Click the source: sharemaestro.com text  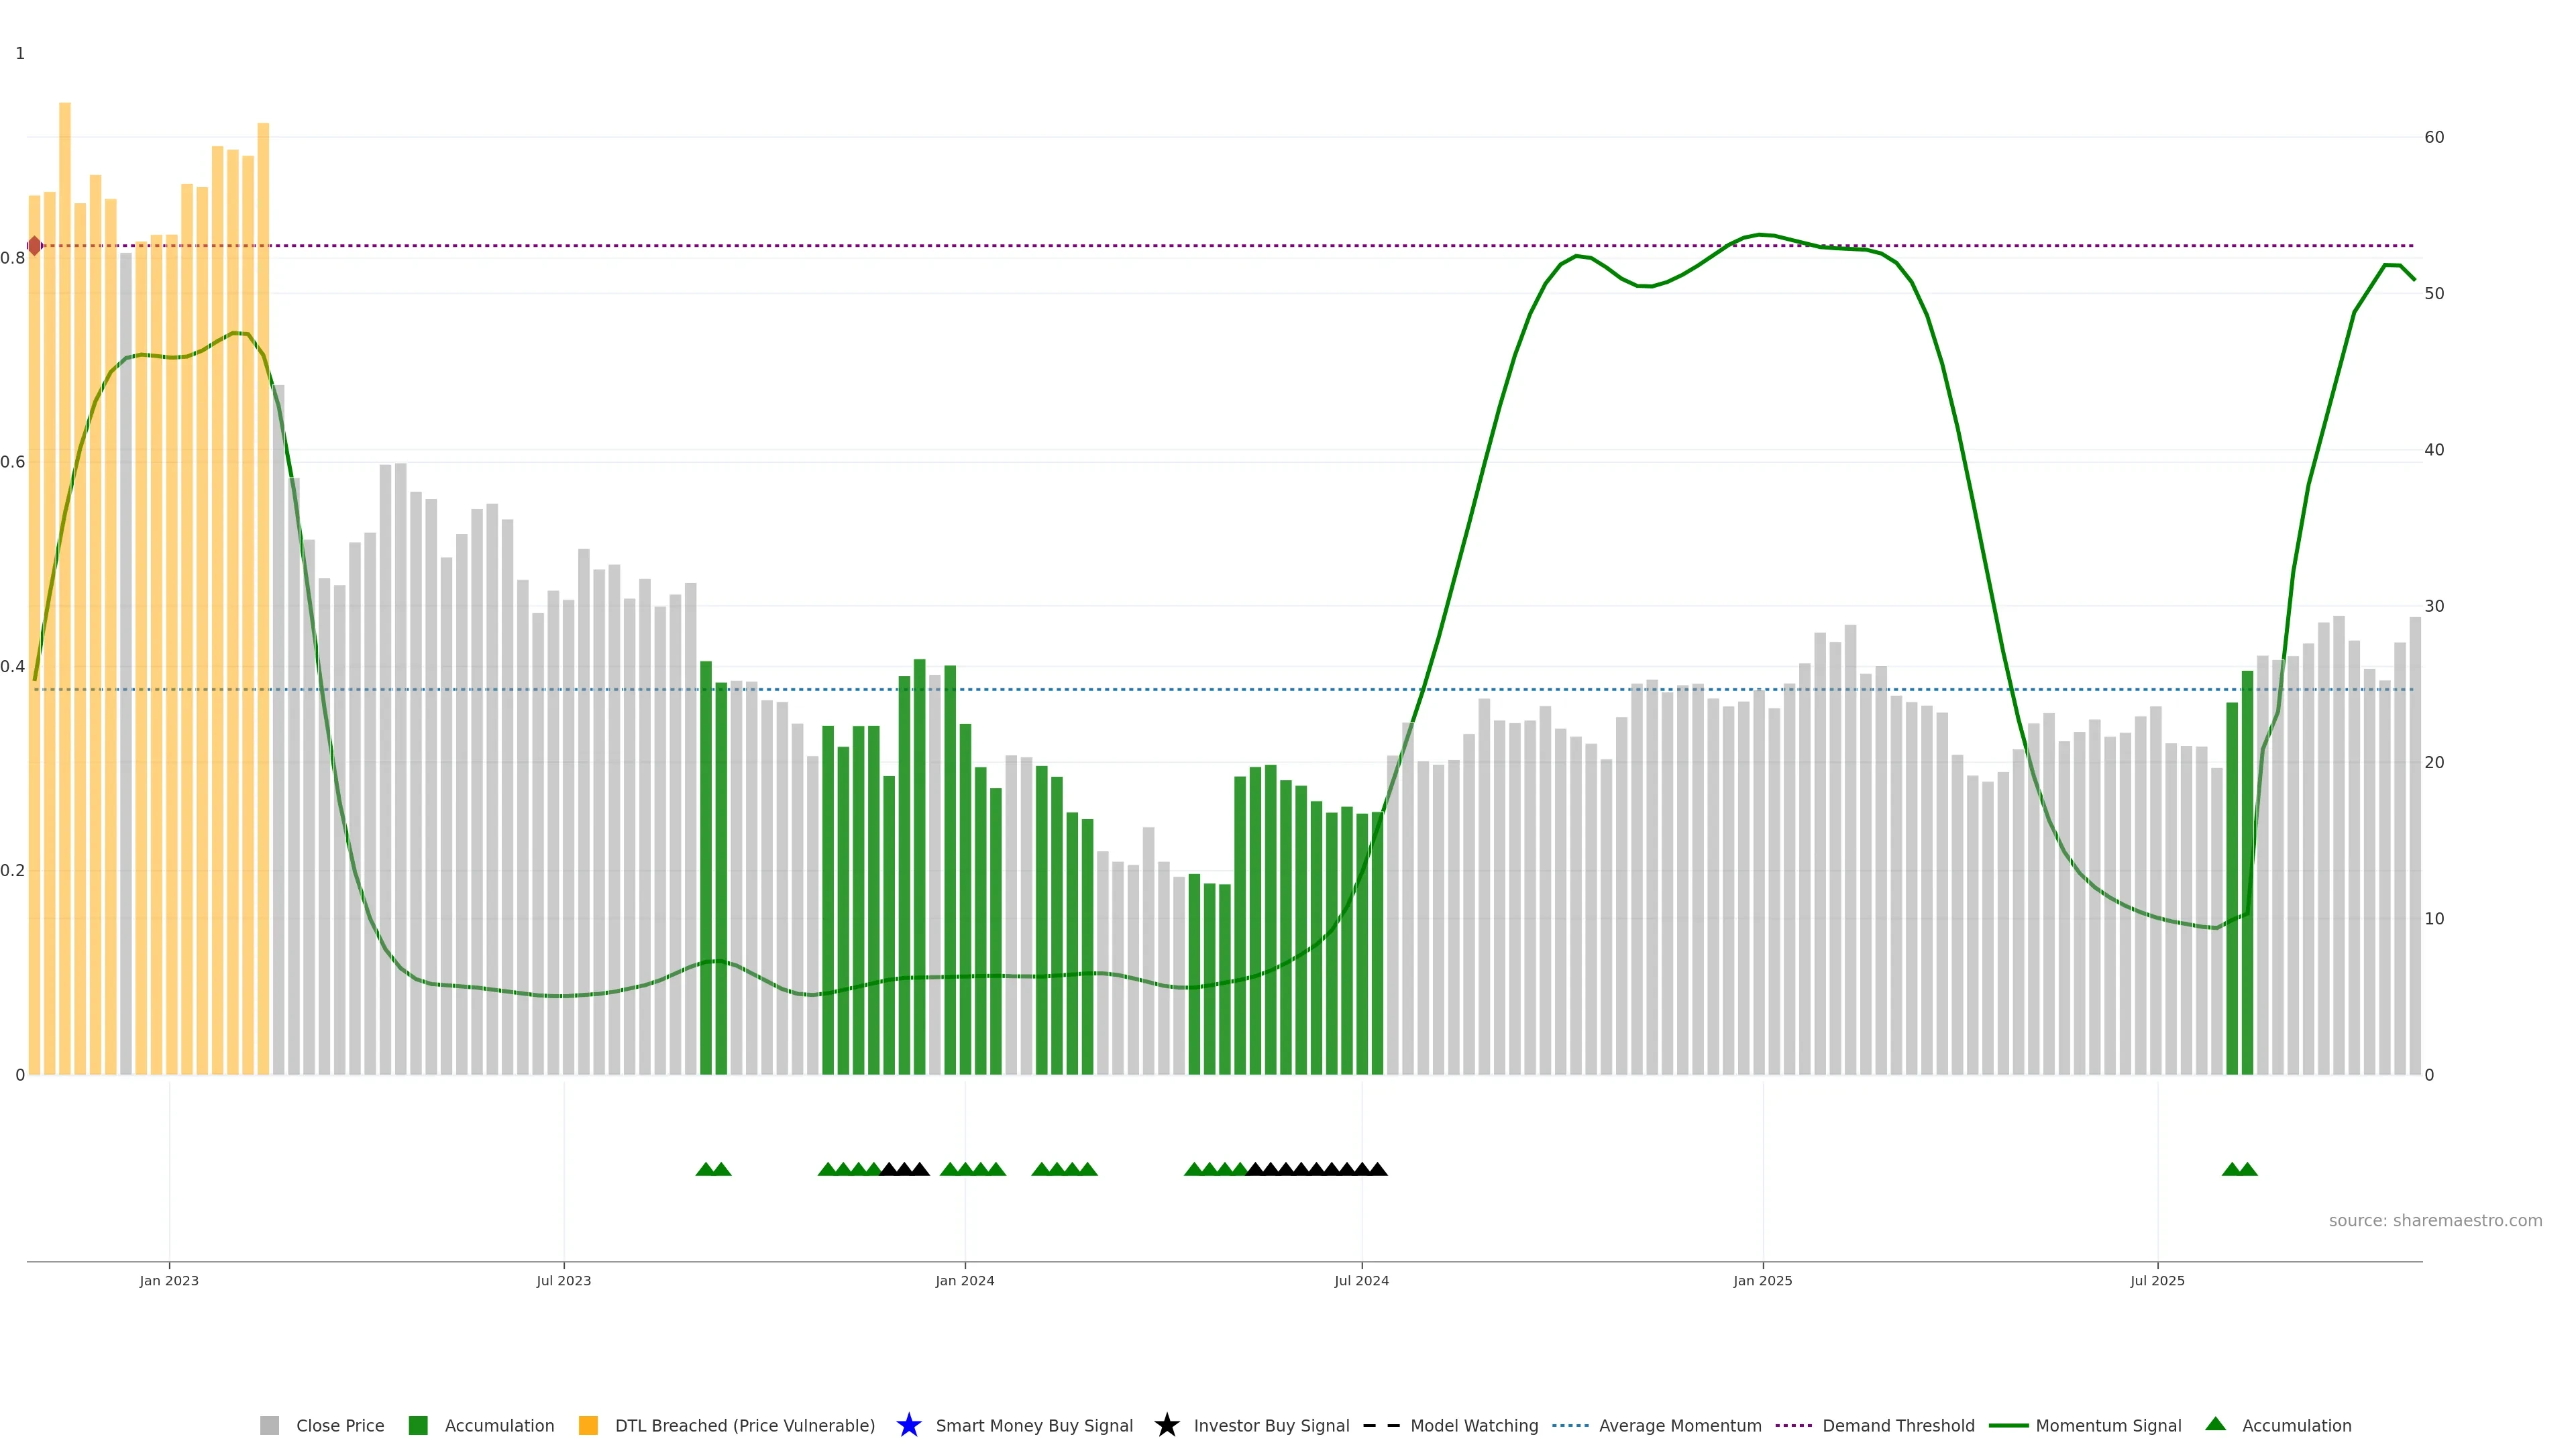2435,1220
